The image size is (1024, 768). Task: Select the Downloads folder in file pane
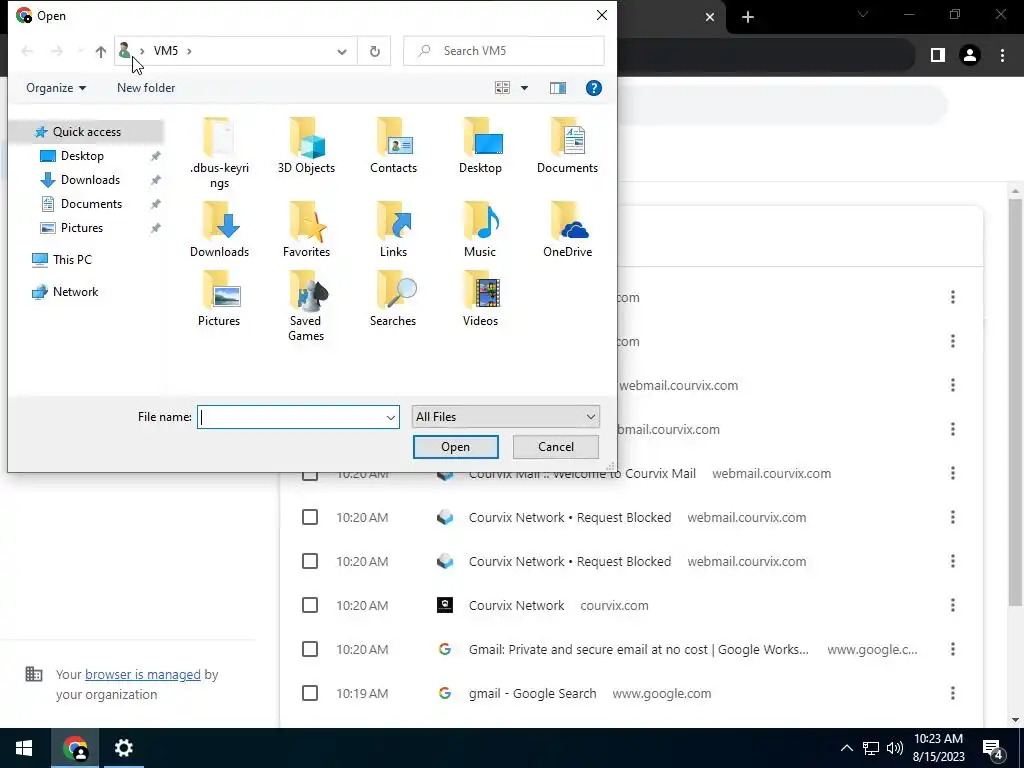point(219,230)
